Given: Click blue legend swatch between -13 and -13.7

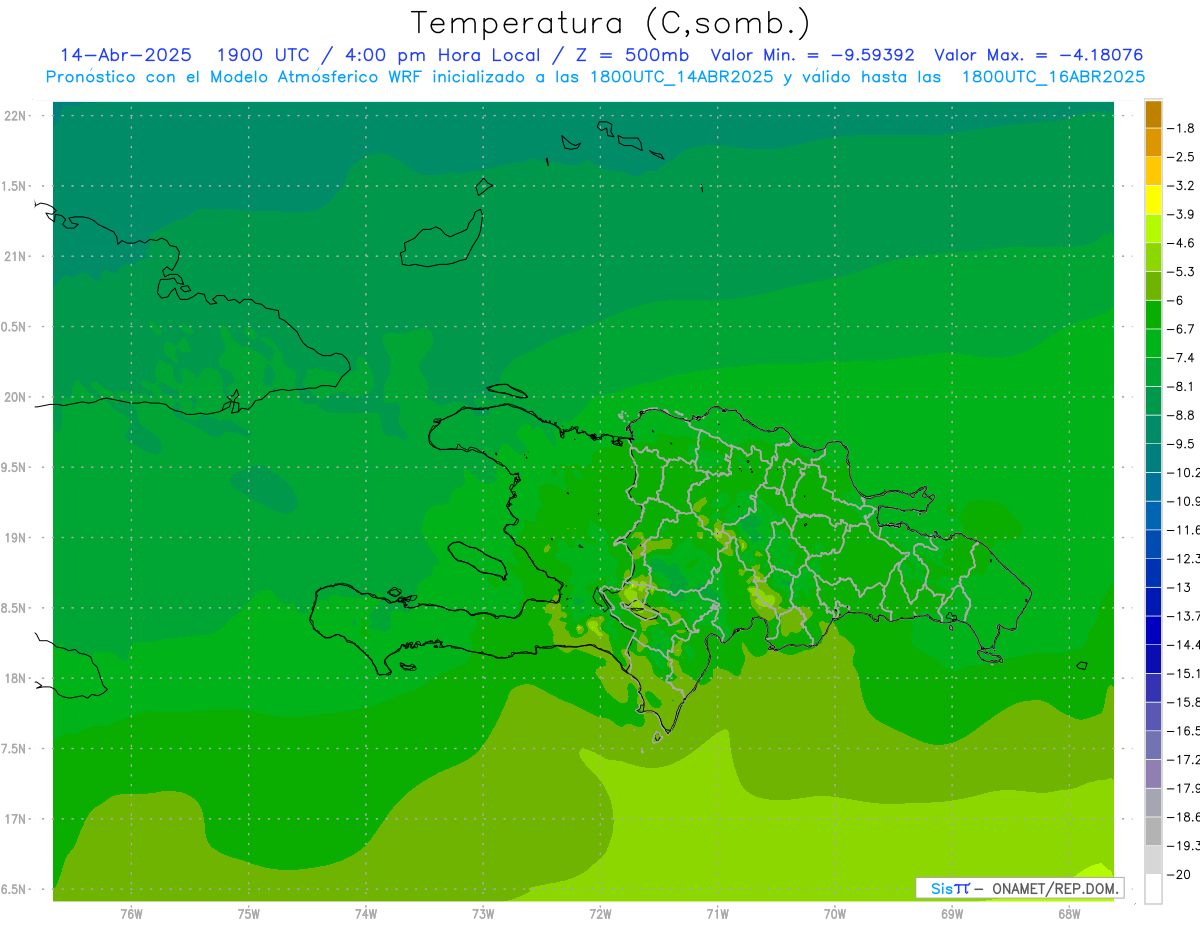Looking at the screenshot, I should (x=1153, y=601).
